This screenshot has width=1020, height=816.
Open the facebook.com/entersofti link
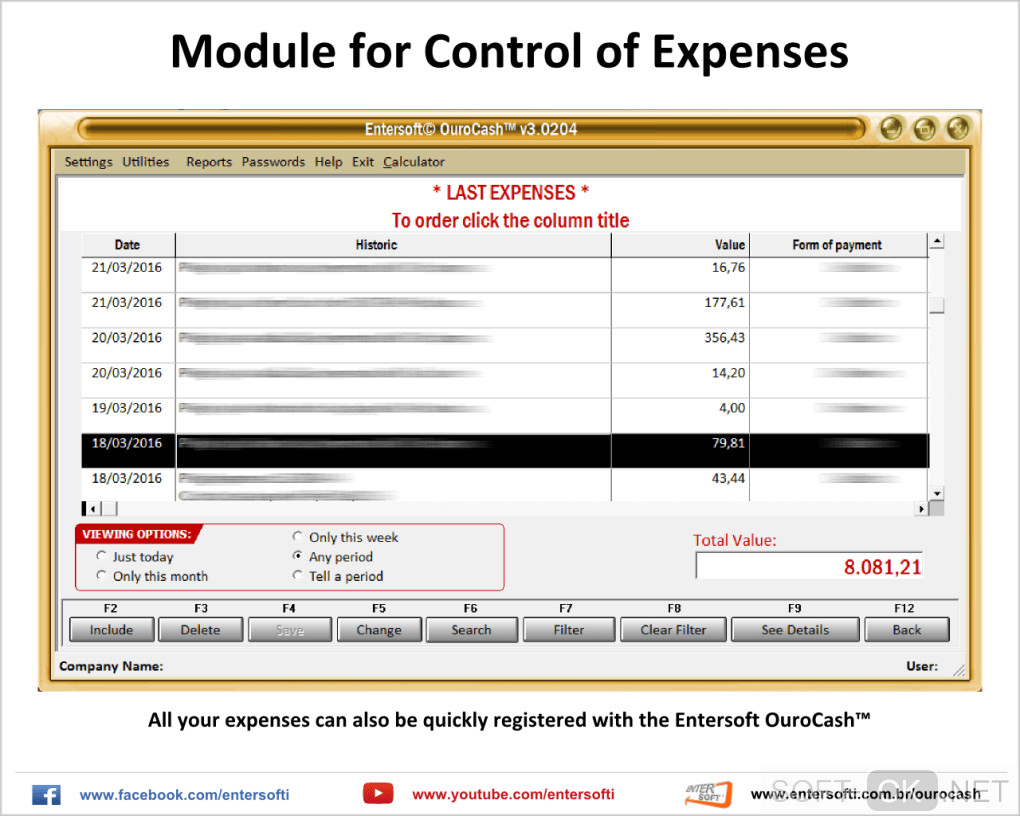pyautogui.click(x=185, y=795)
